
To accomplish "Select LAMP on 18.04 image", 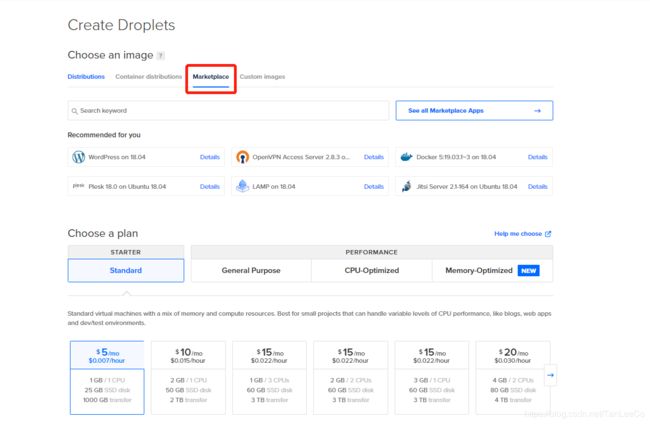I will 310,187.
